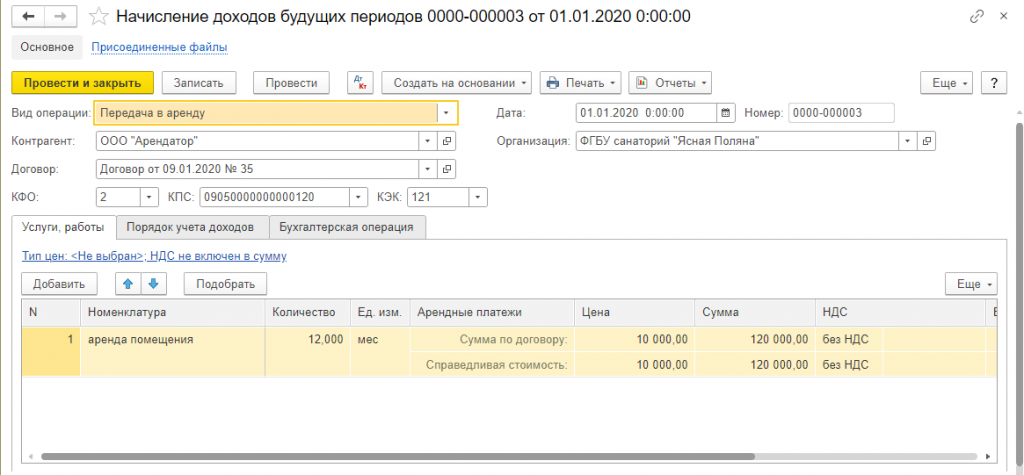Expand the Печать menu
The height and width of the screenshot is (475, 1024).
[x=581, y=83]
